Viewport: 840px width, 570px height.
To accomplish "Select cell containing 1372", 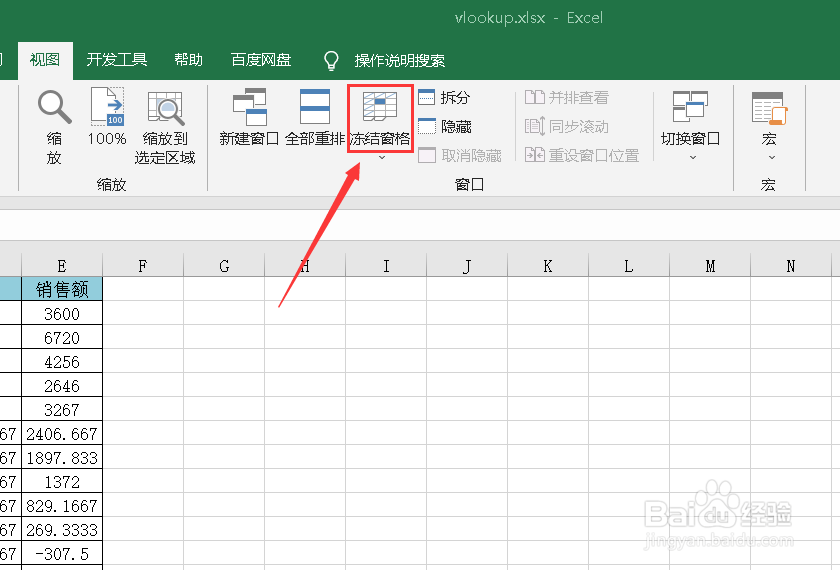I will [x=62, y=482].
